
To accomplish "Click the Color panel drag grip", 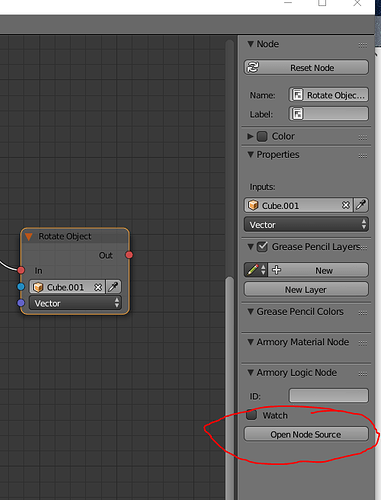I will pyautogui.click(x=363, y=137).
